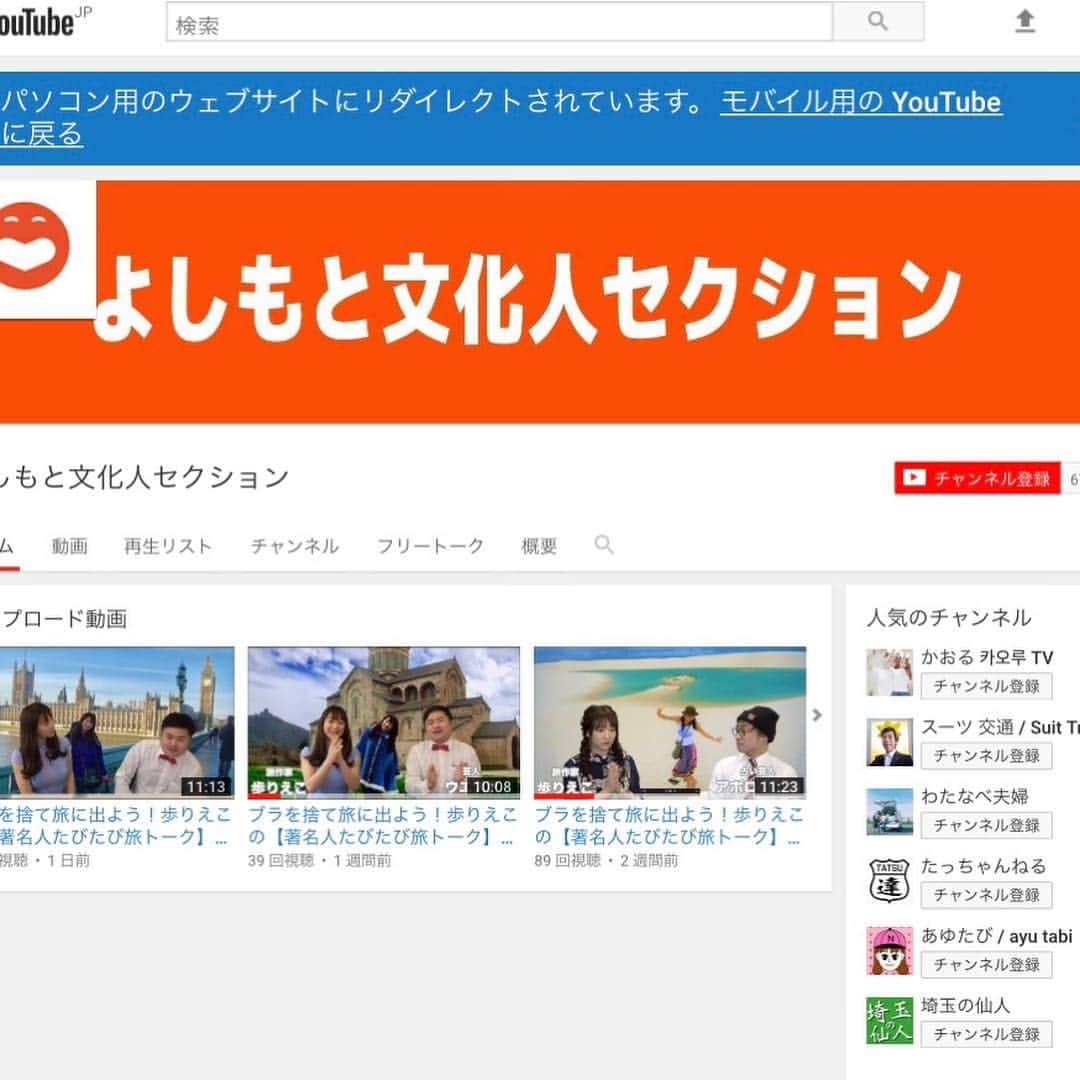Open かおる 카오루 TV channel avatar
Image resolution: width=1080 pixels, height=1080 pixels.
(889, 672)
